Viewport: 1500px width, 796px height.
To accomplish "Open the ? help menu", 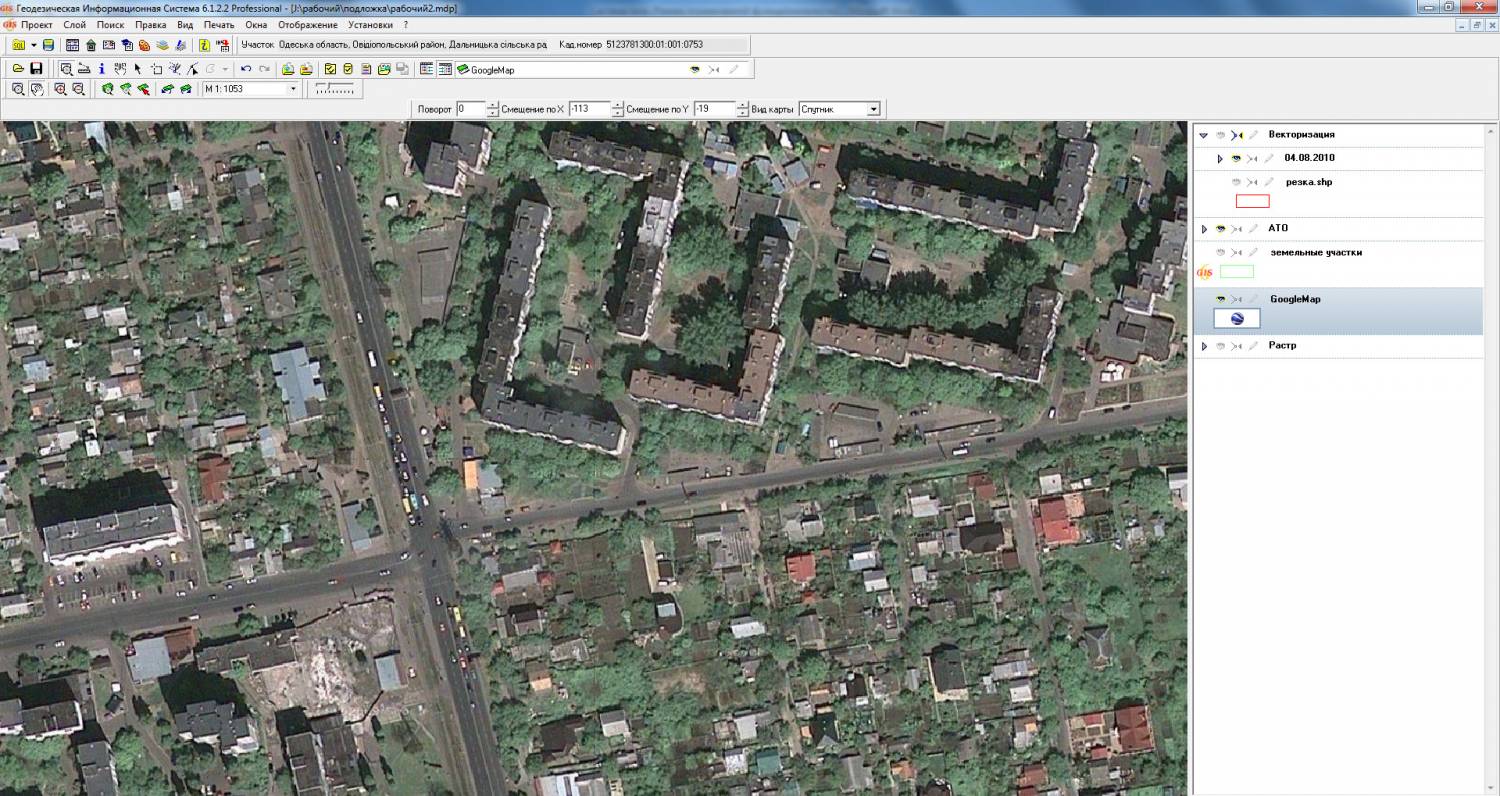I will pyautogui.click(x=405, y=24).
